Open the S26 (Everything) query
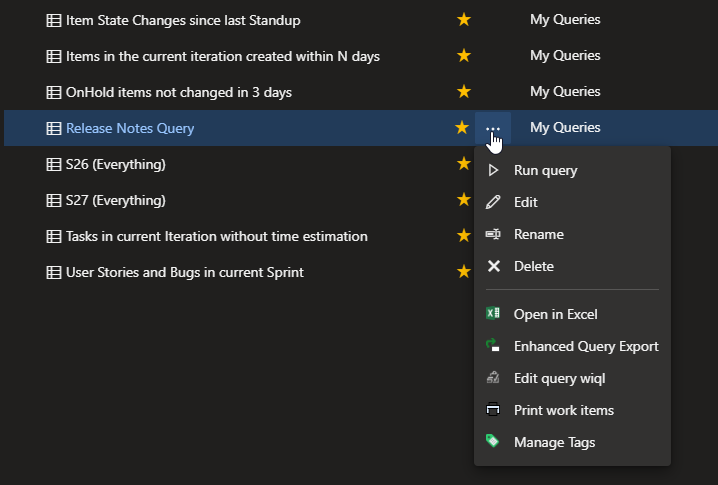 (115, 164)
